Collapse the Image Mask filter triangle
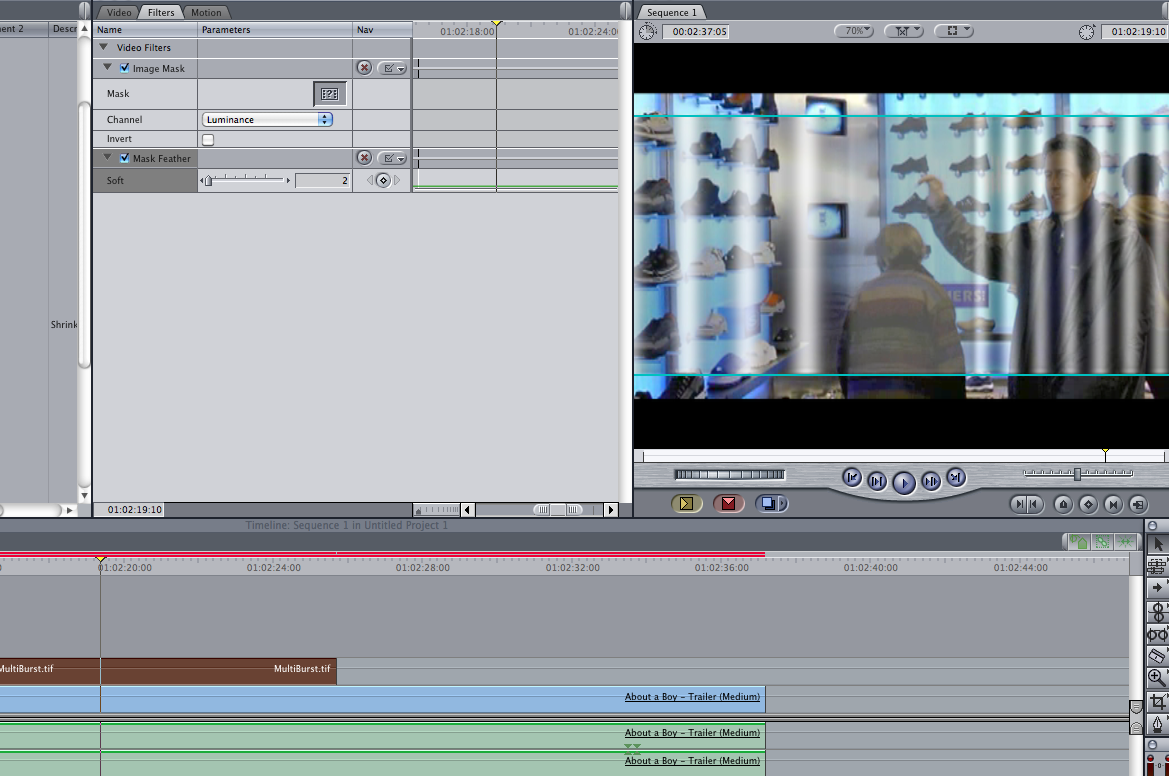 pyautogui.click(x=107, y=67)
